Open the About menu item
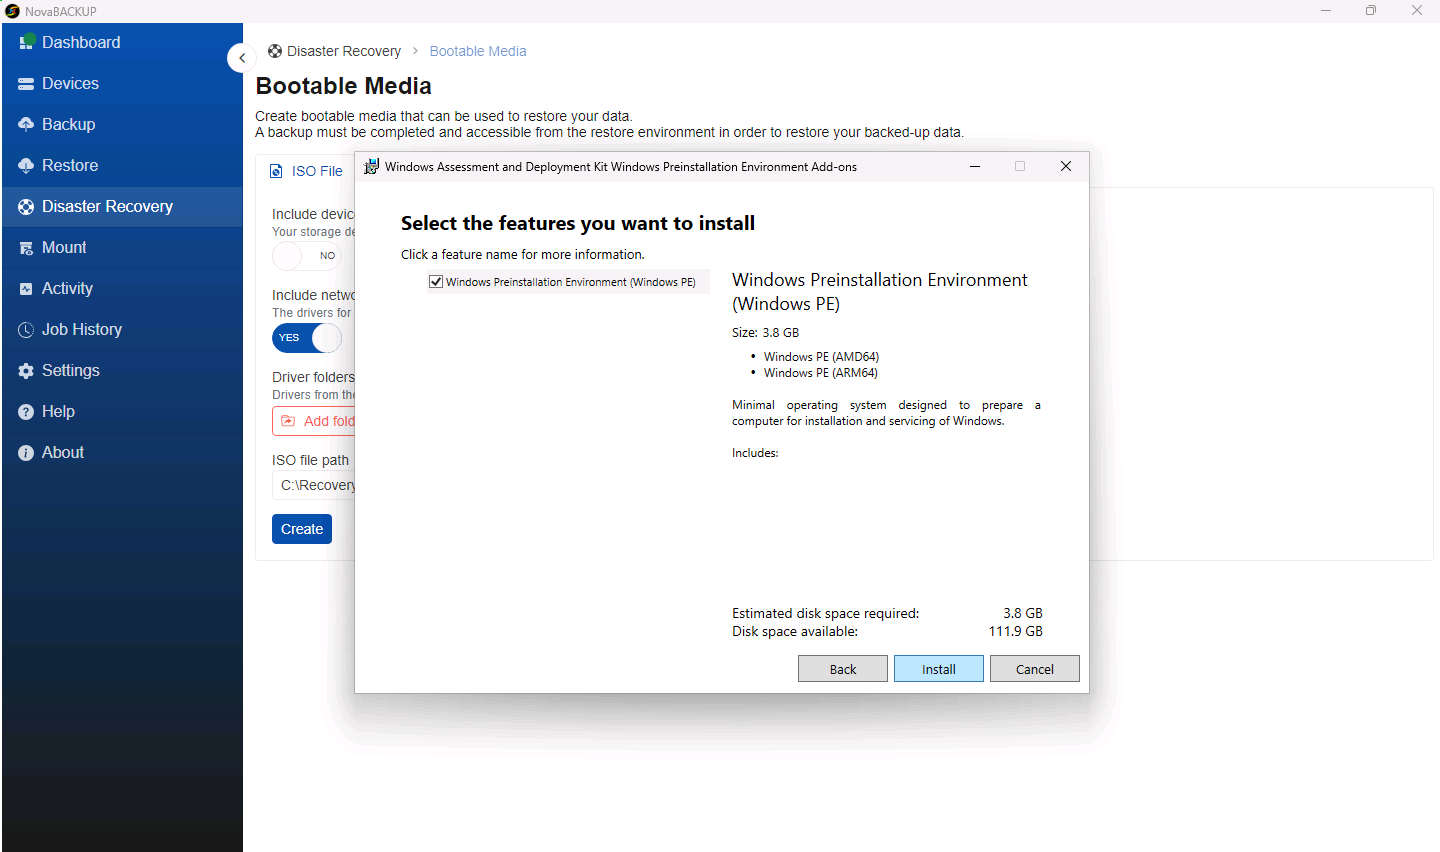1440x852 pixels. (122, 453)
